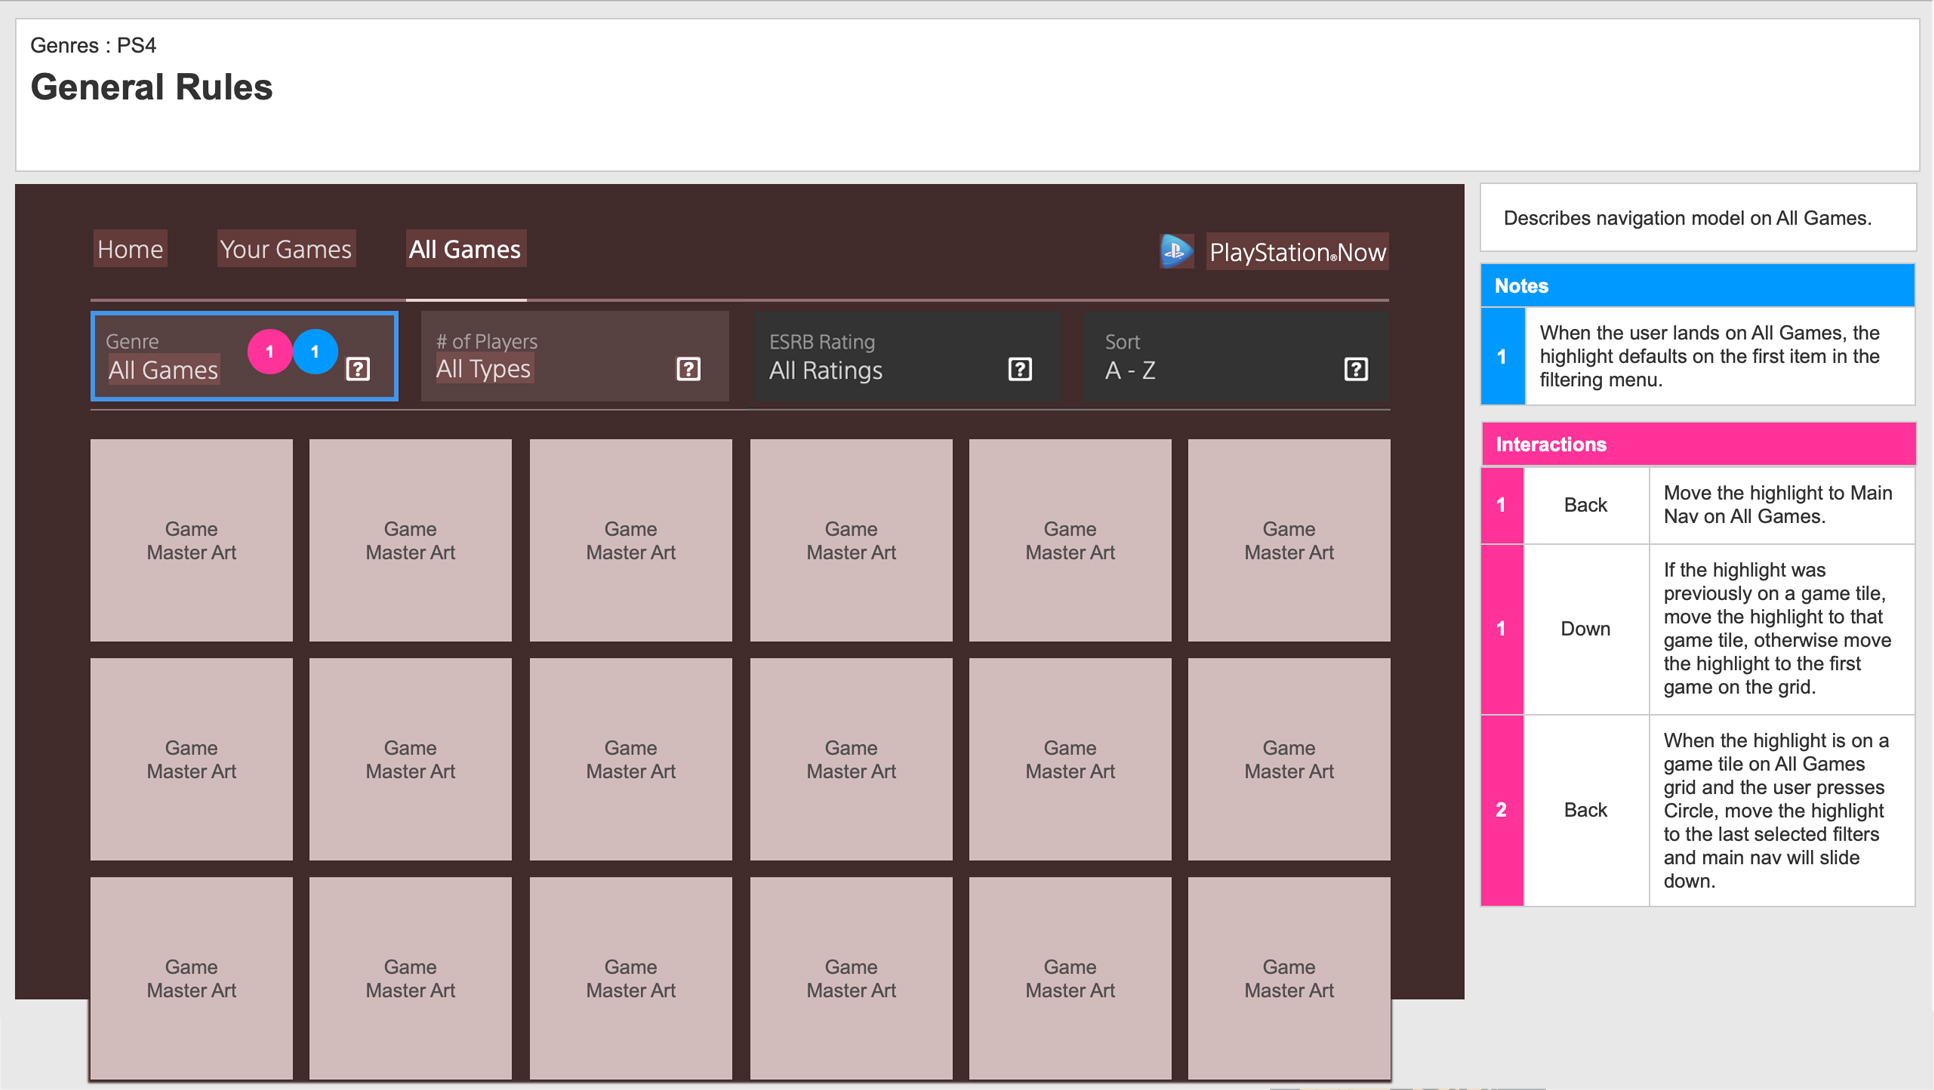The image size is (1934, 1090).
Task: Select the All Games tab
Action: [465, 249]
